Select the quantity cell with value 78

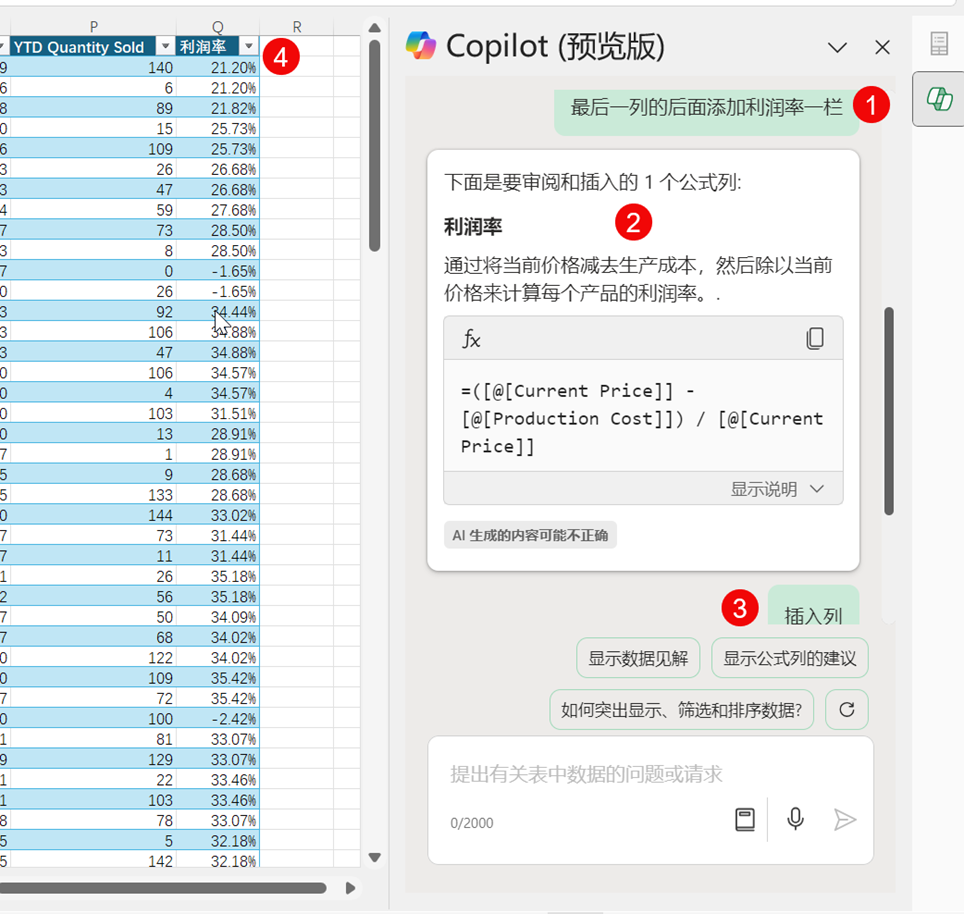tap(93, 821)
